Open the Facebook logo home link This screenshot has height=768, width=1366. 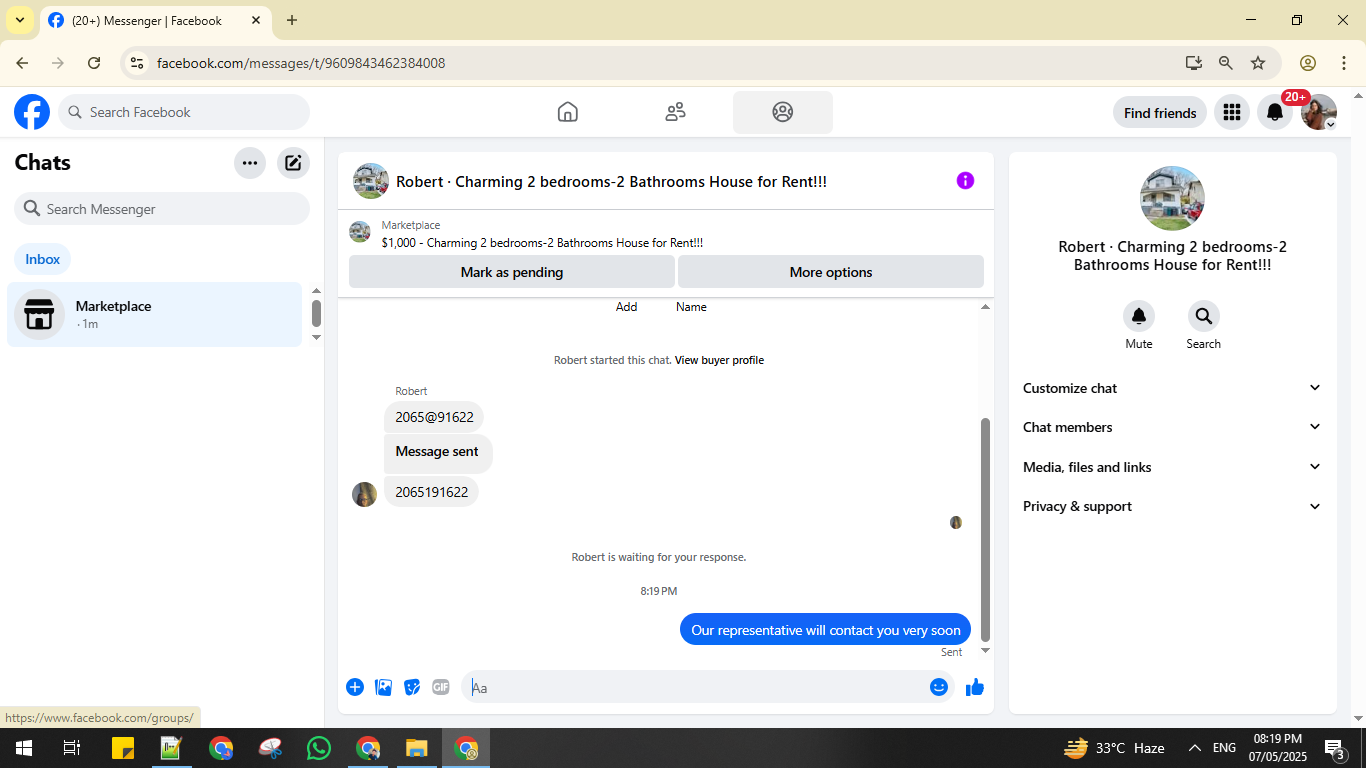pos(32,112)
